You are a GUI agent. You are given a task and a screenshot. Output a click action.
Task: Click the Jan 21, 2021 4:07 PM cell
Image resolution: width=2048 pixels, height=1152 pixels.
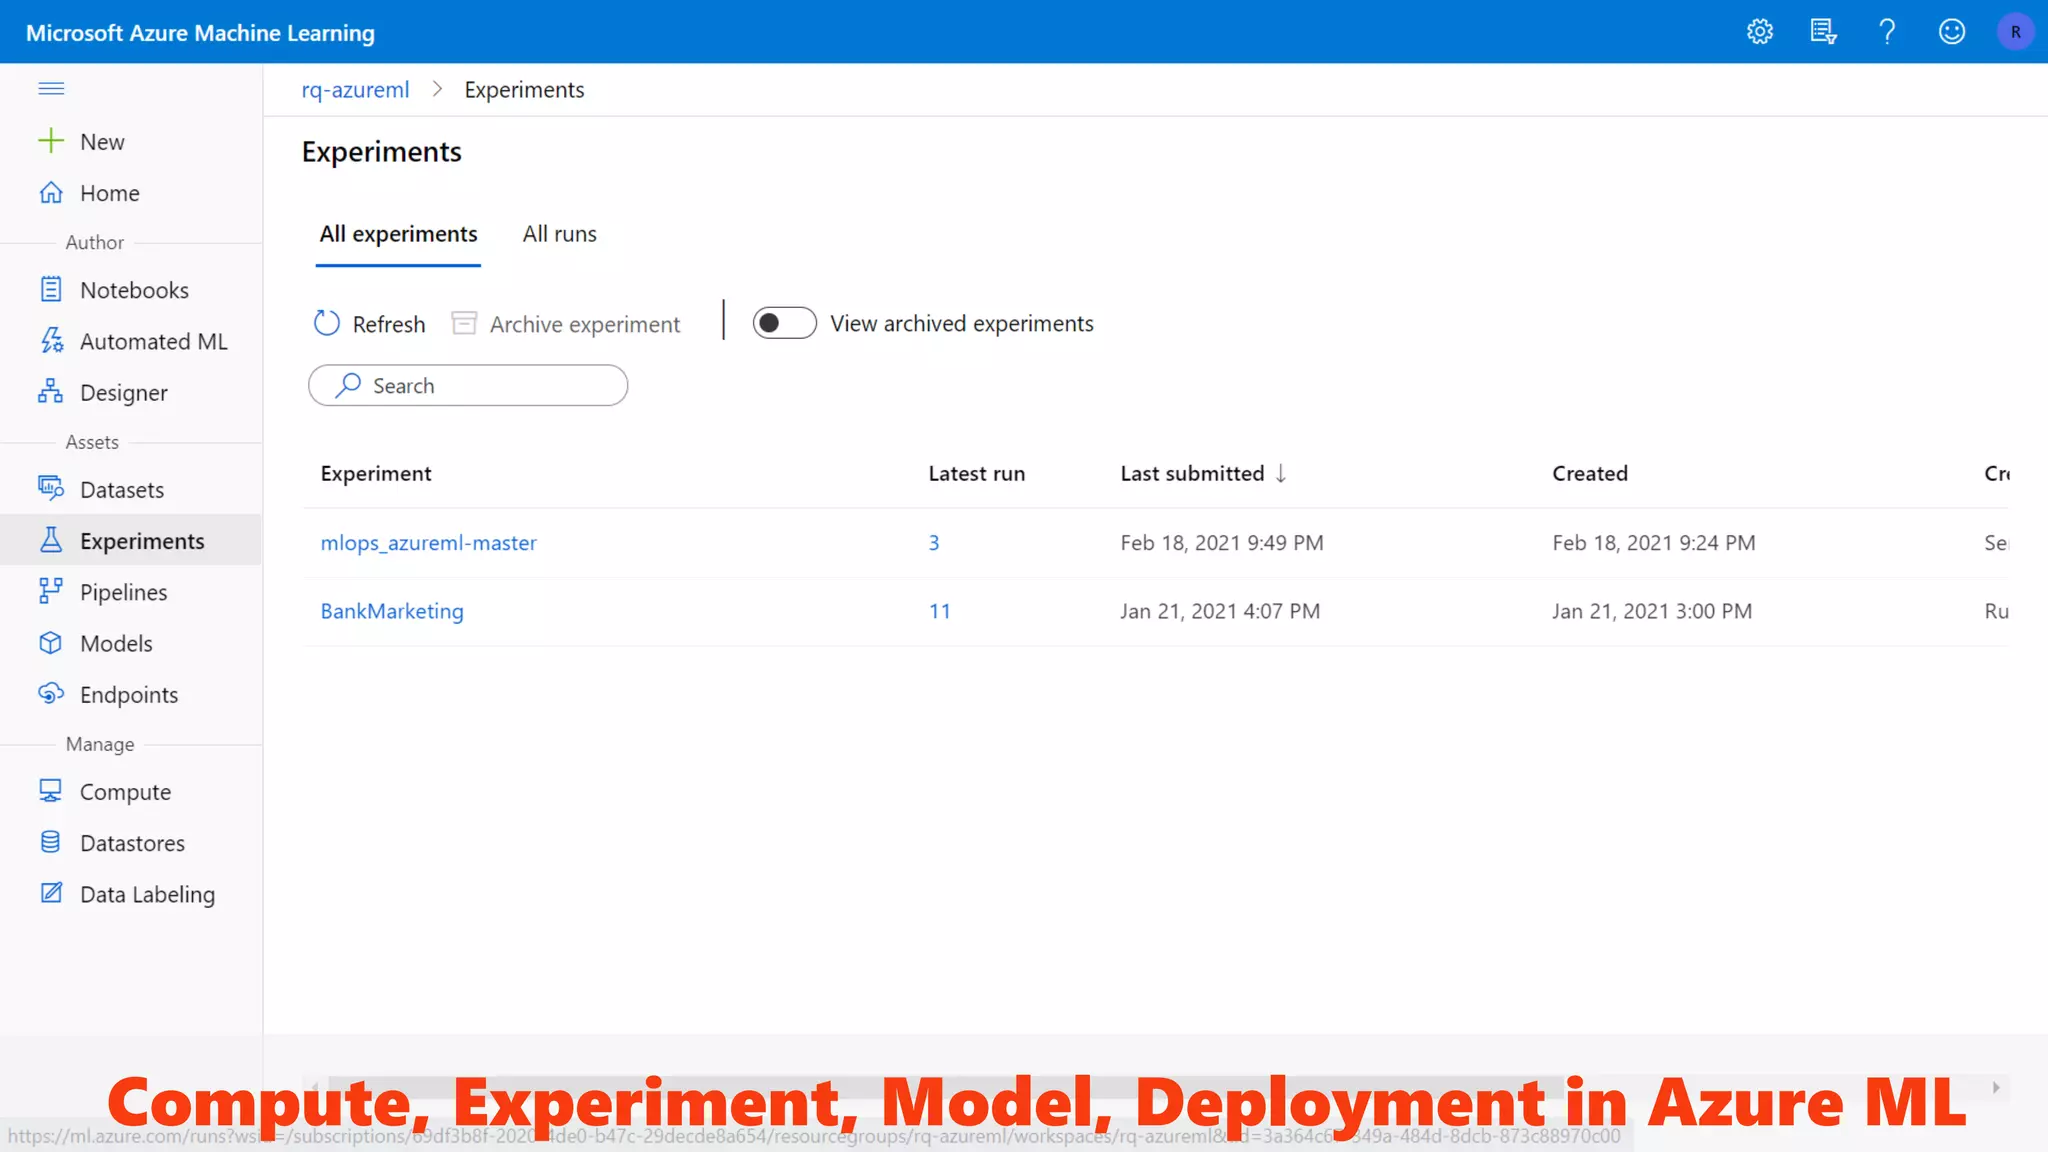(x=1220, y=611)
